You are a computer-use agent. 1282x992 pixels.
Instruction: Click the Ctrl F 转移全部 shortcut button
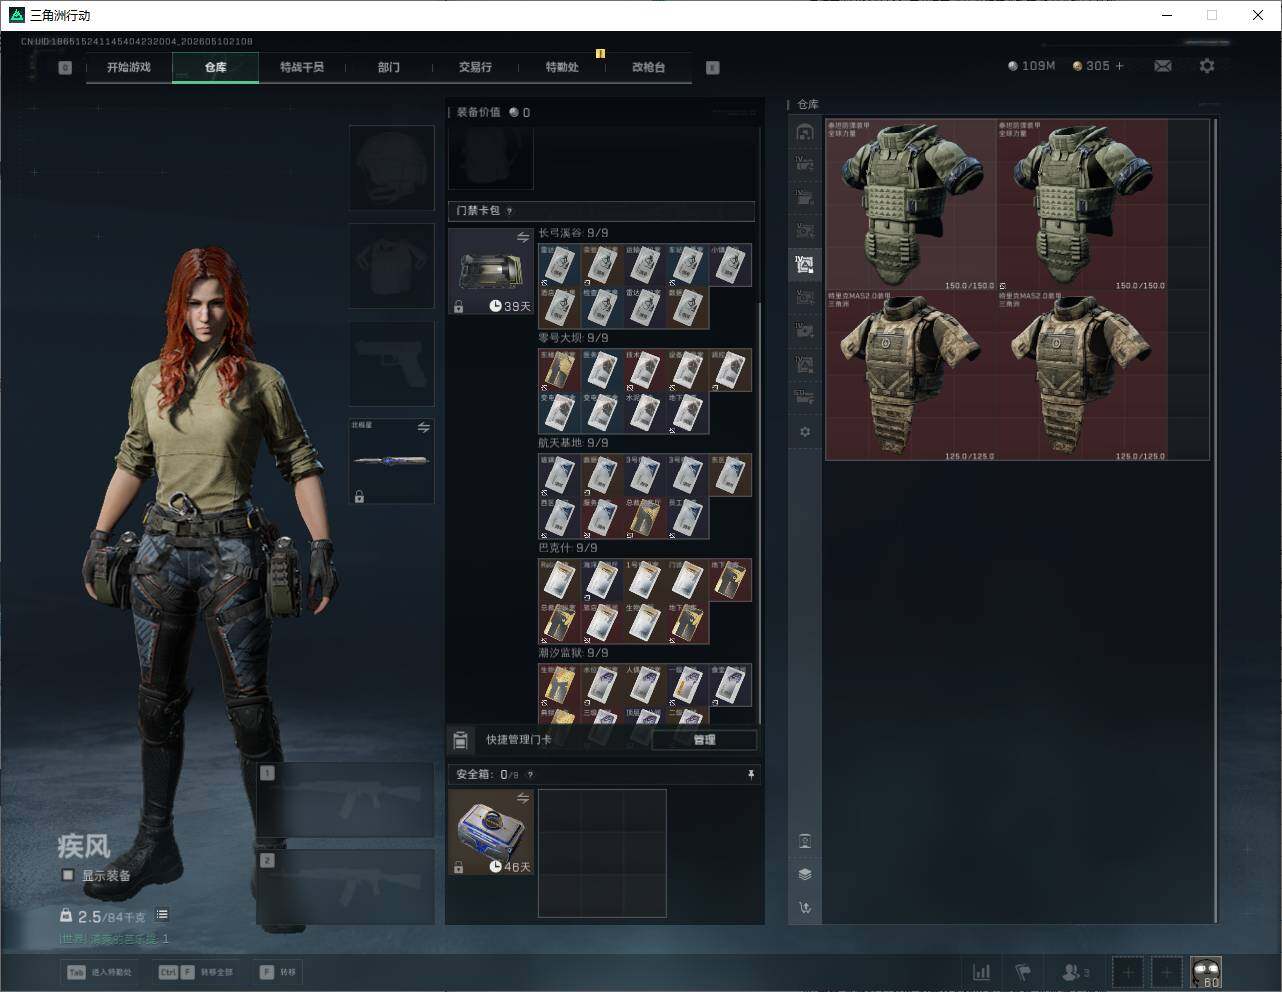pos(196,972)
